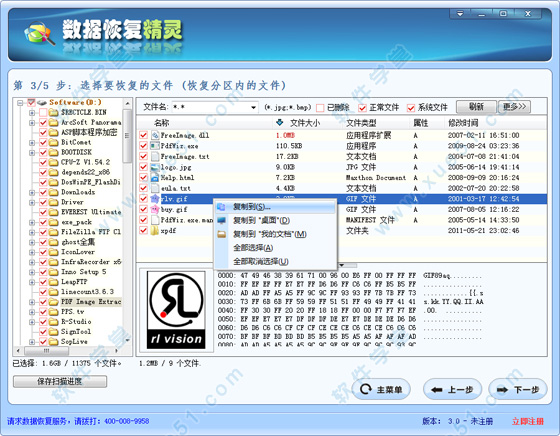Screen dimensions: 560x436
Task: Click the 立即注册 register link
Action: [528, 421]
